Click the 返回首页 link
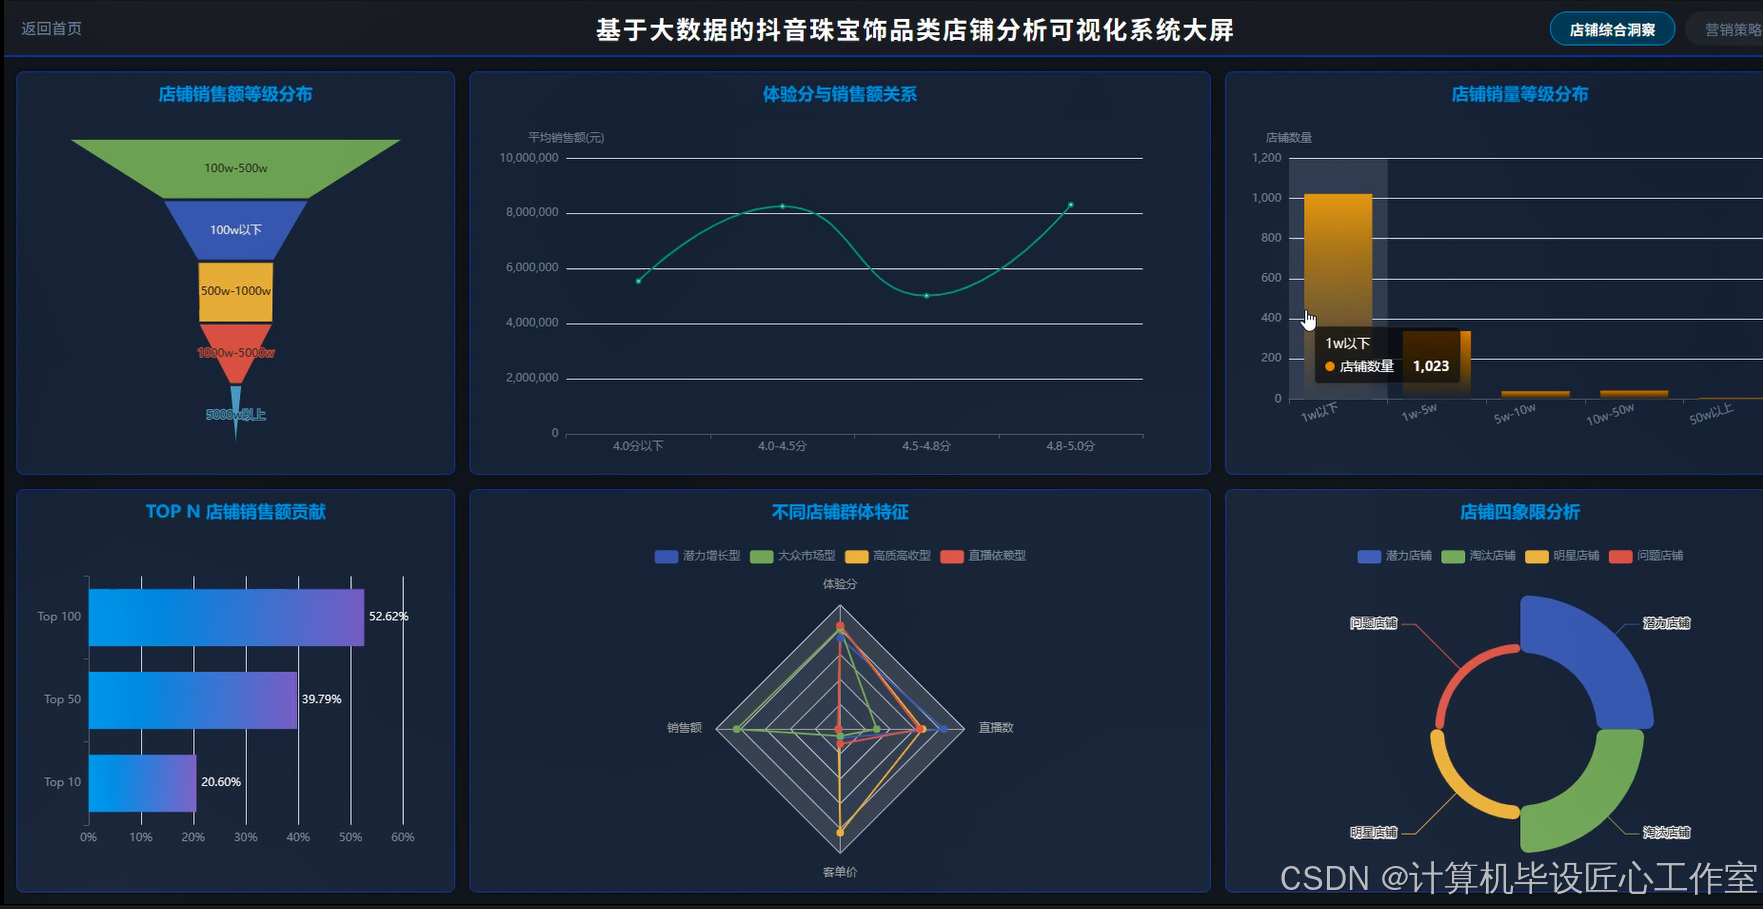Viewport: 1763px width, 909px height. click(52, 29)
